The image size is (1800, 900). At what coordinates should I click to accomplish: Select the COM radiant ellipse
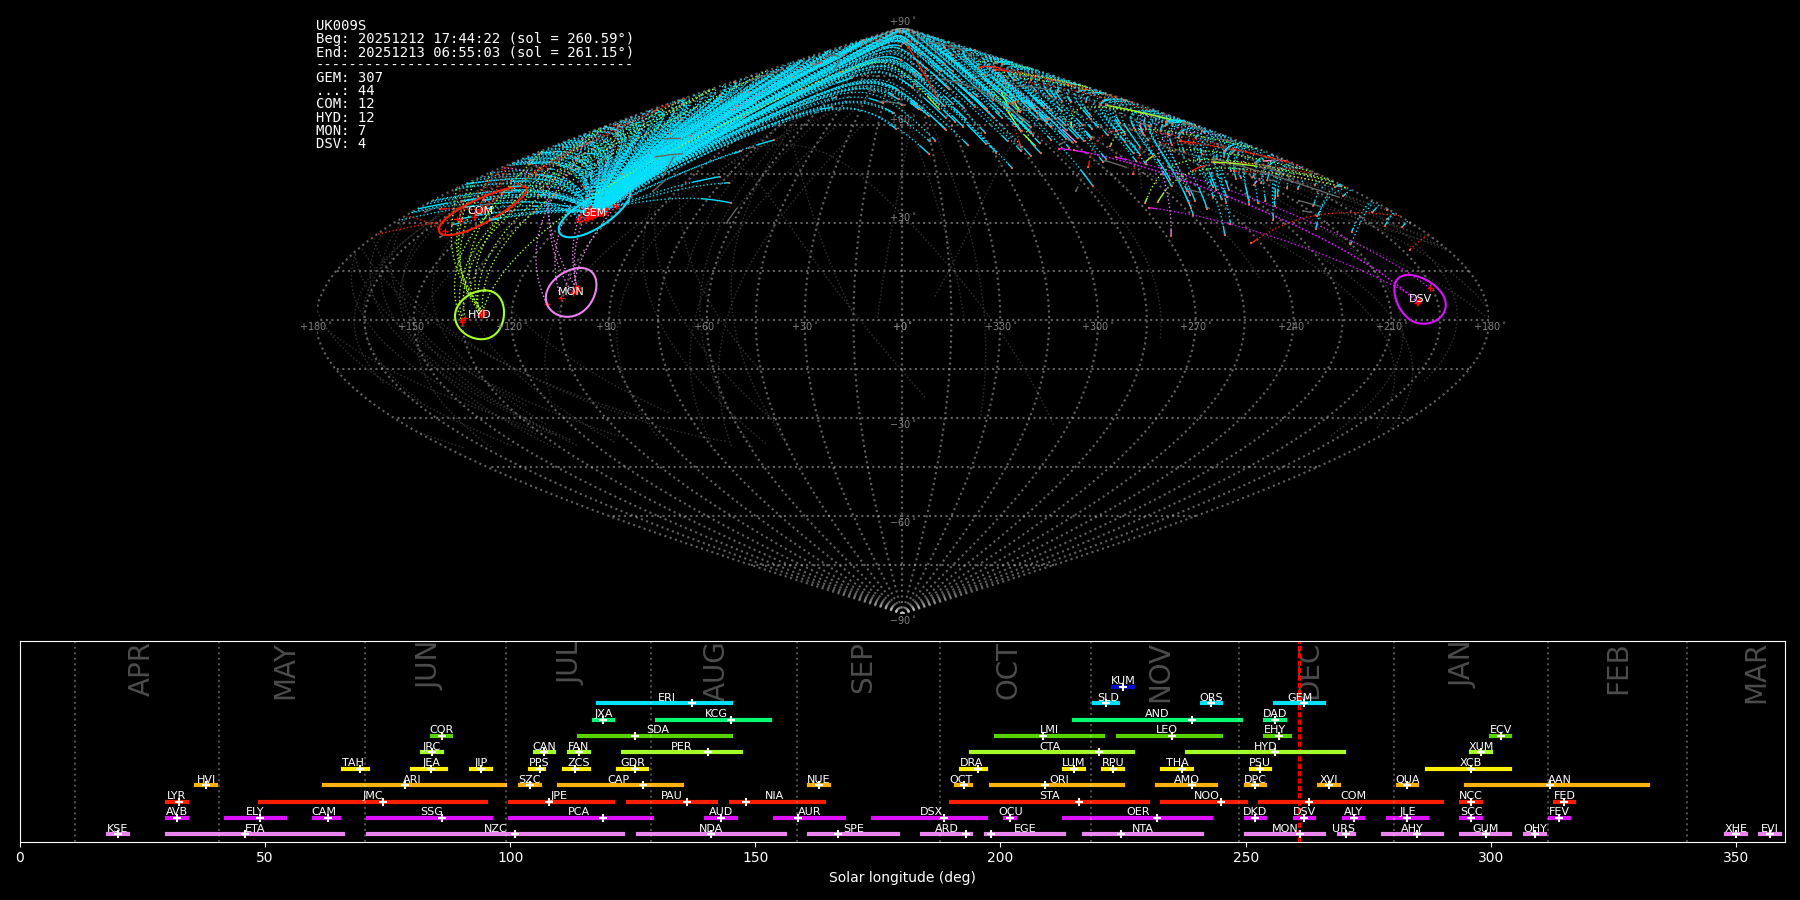click(x=481, y=211)
